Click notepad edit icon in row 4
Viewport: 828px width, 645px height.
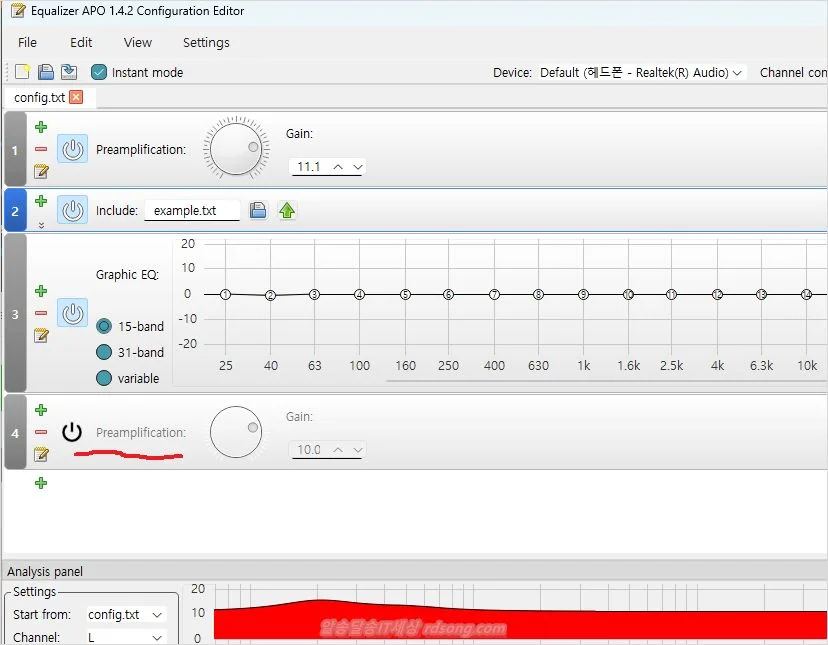[x=41, y=454]
